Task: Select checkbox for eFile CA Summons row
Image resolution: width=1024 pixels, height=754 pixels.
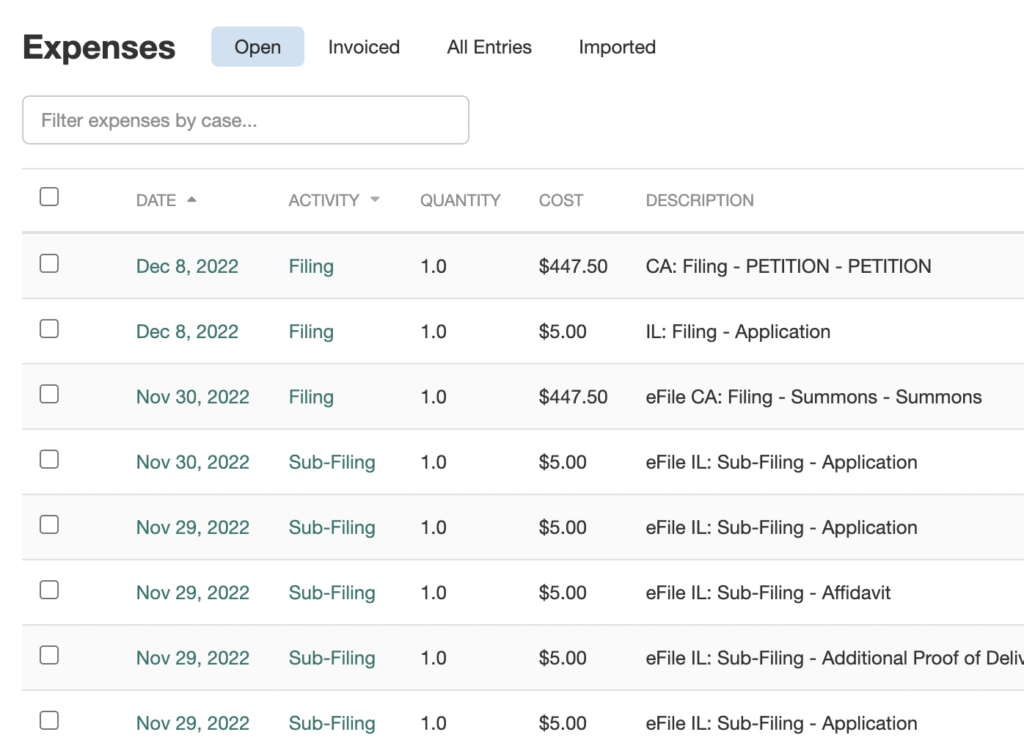Action: (49, 394)
